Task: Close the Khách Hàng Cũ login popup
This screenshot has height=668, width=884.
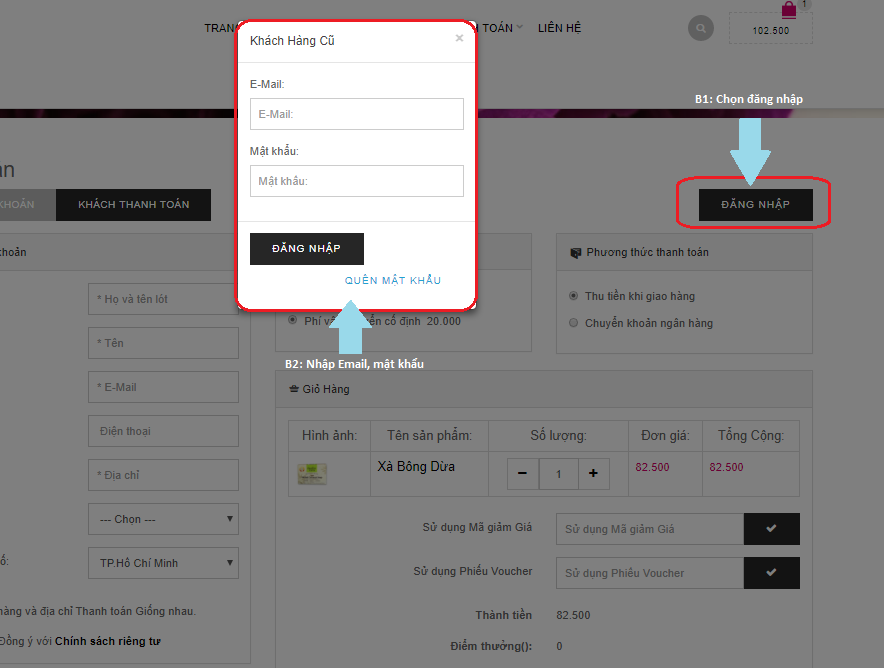Action: [x=459, y=38]
